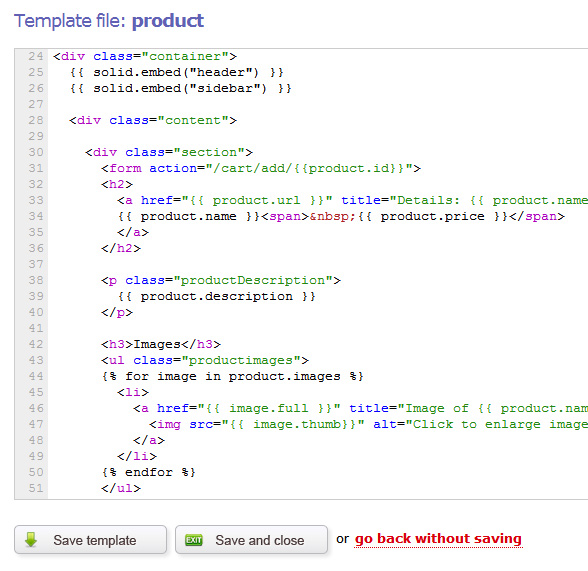The image size is (588, 571).
Task: Click the opening h2 tag on line 32
Action: (117, 184)
